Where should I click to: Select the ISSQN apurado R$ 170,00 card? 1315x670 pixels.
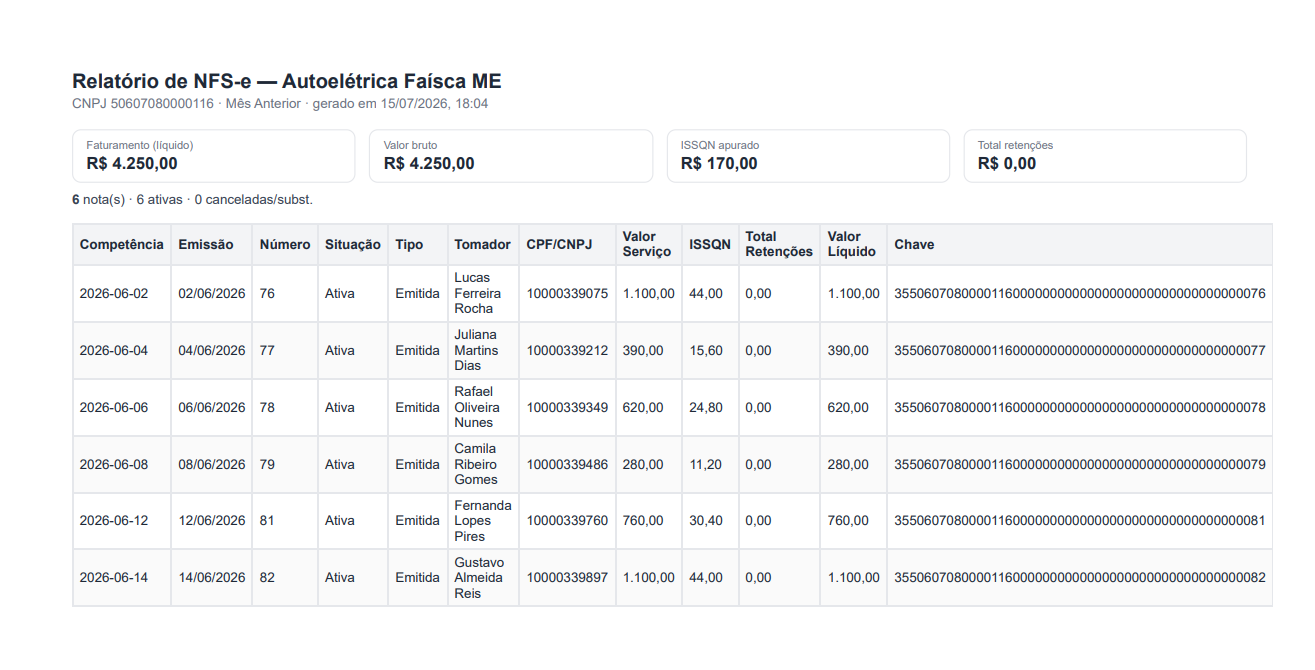point(808,156)
